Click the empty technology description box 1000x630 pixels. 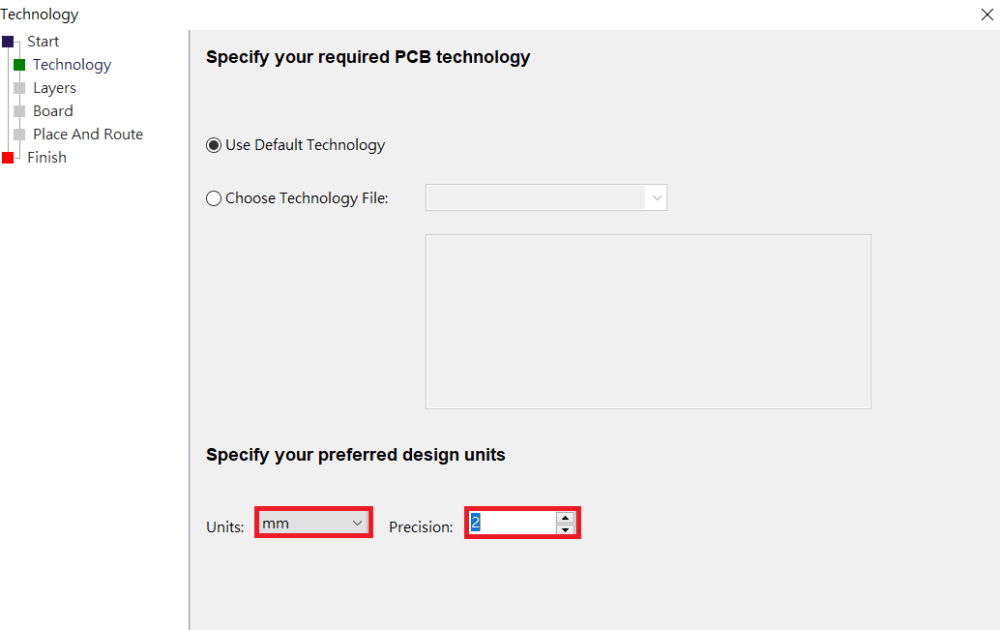[x=648, y=321]
